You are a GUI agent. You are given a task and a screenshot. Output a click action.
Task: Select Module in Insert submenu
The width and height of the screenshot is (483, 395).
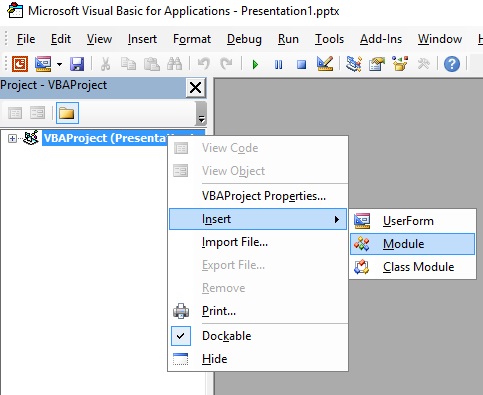412,244
